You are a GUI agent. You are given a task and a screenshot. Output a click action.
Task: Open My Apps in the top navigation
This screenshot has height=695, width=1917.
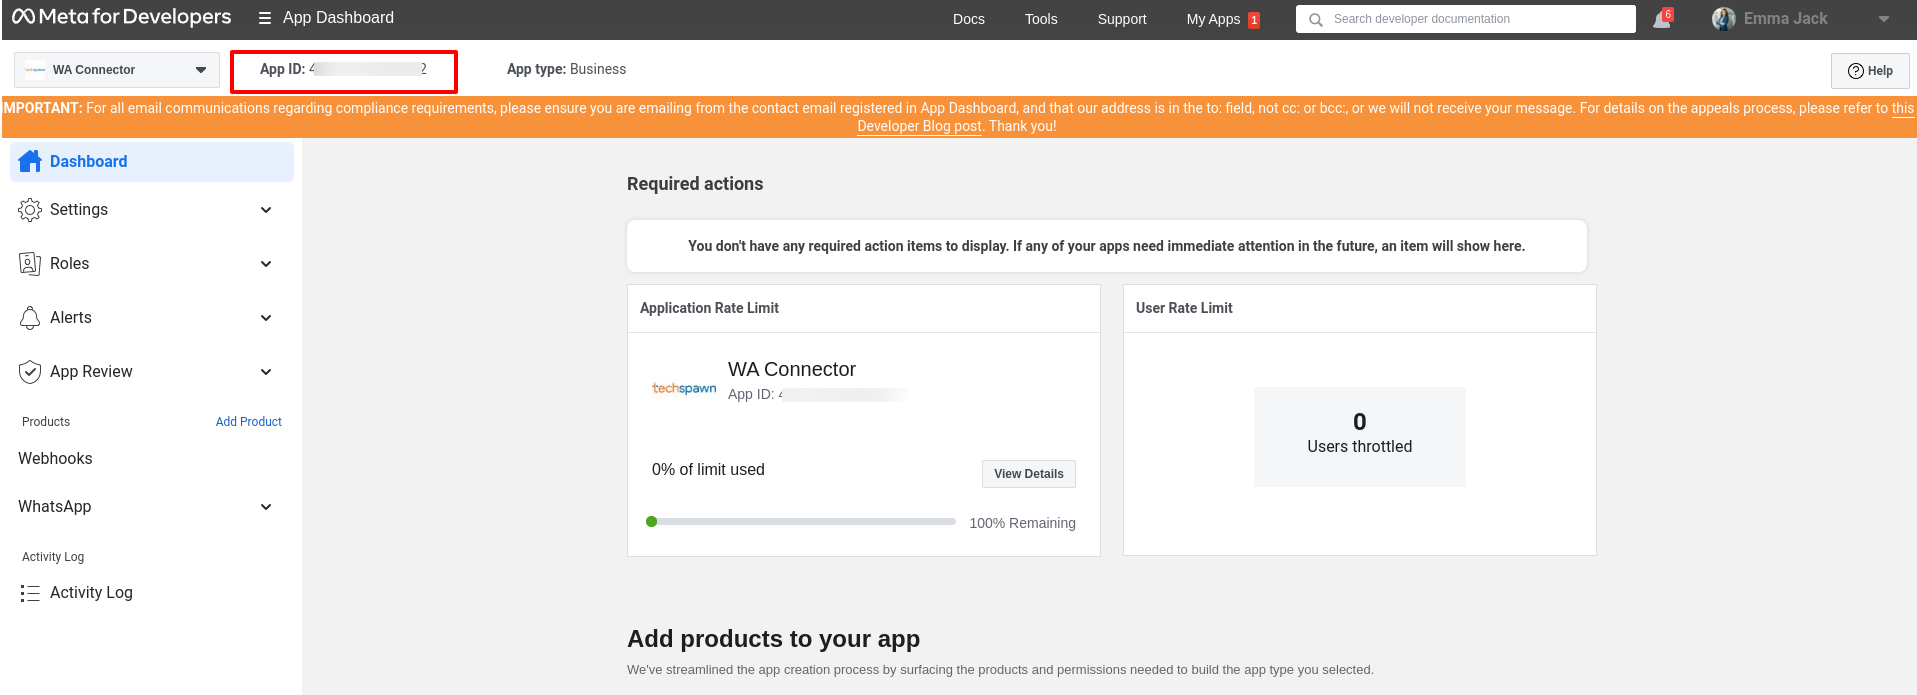(x=1213, y=19)
